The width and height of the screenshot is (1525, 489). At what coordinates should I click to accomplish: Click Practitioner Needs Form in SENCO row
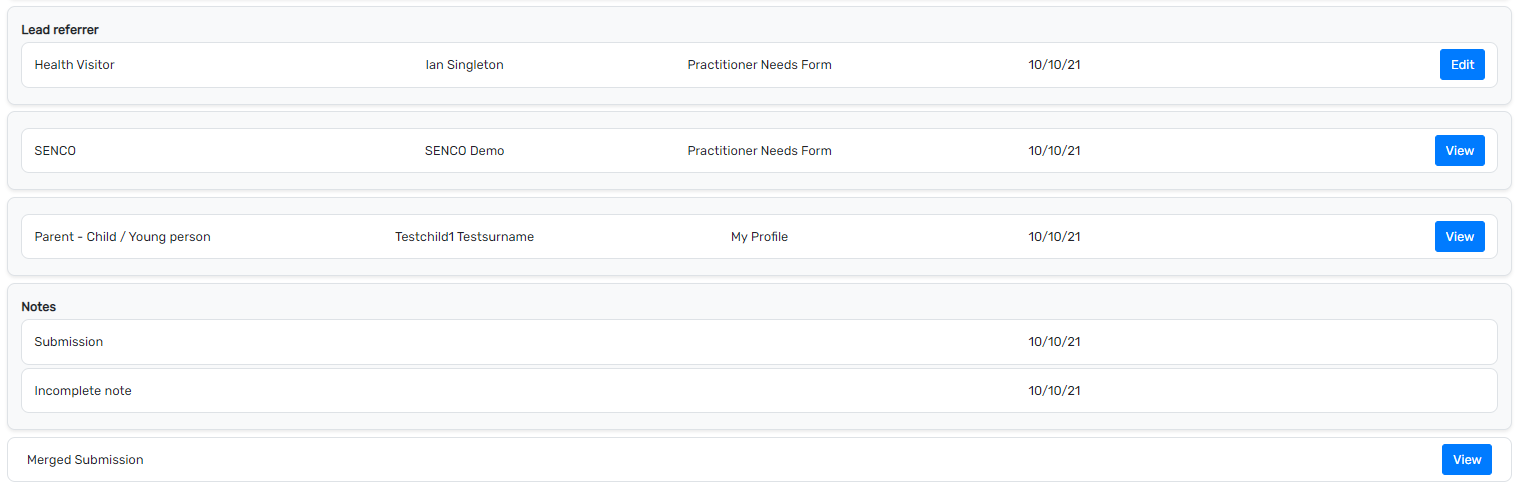click(759, 151)
